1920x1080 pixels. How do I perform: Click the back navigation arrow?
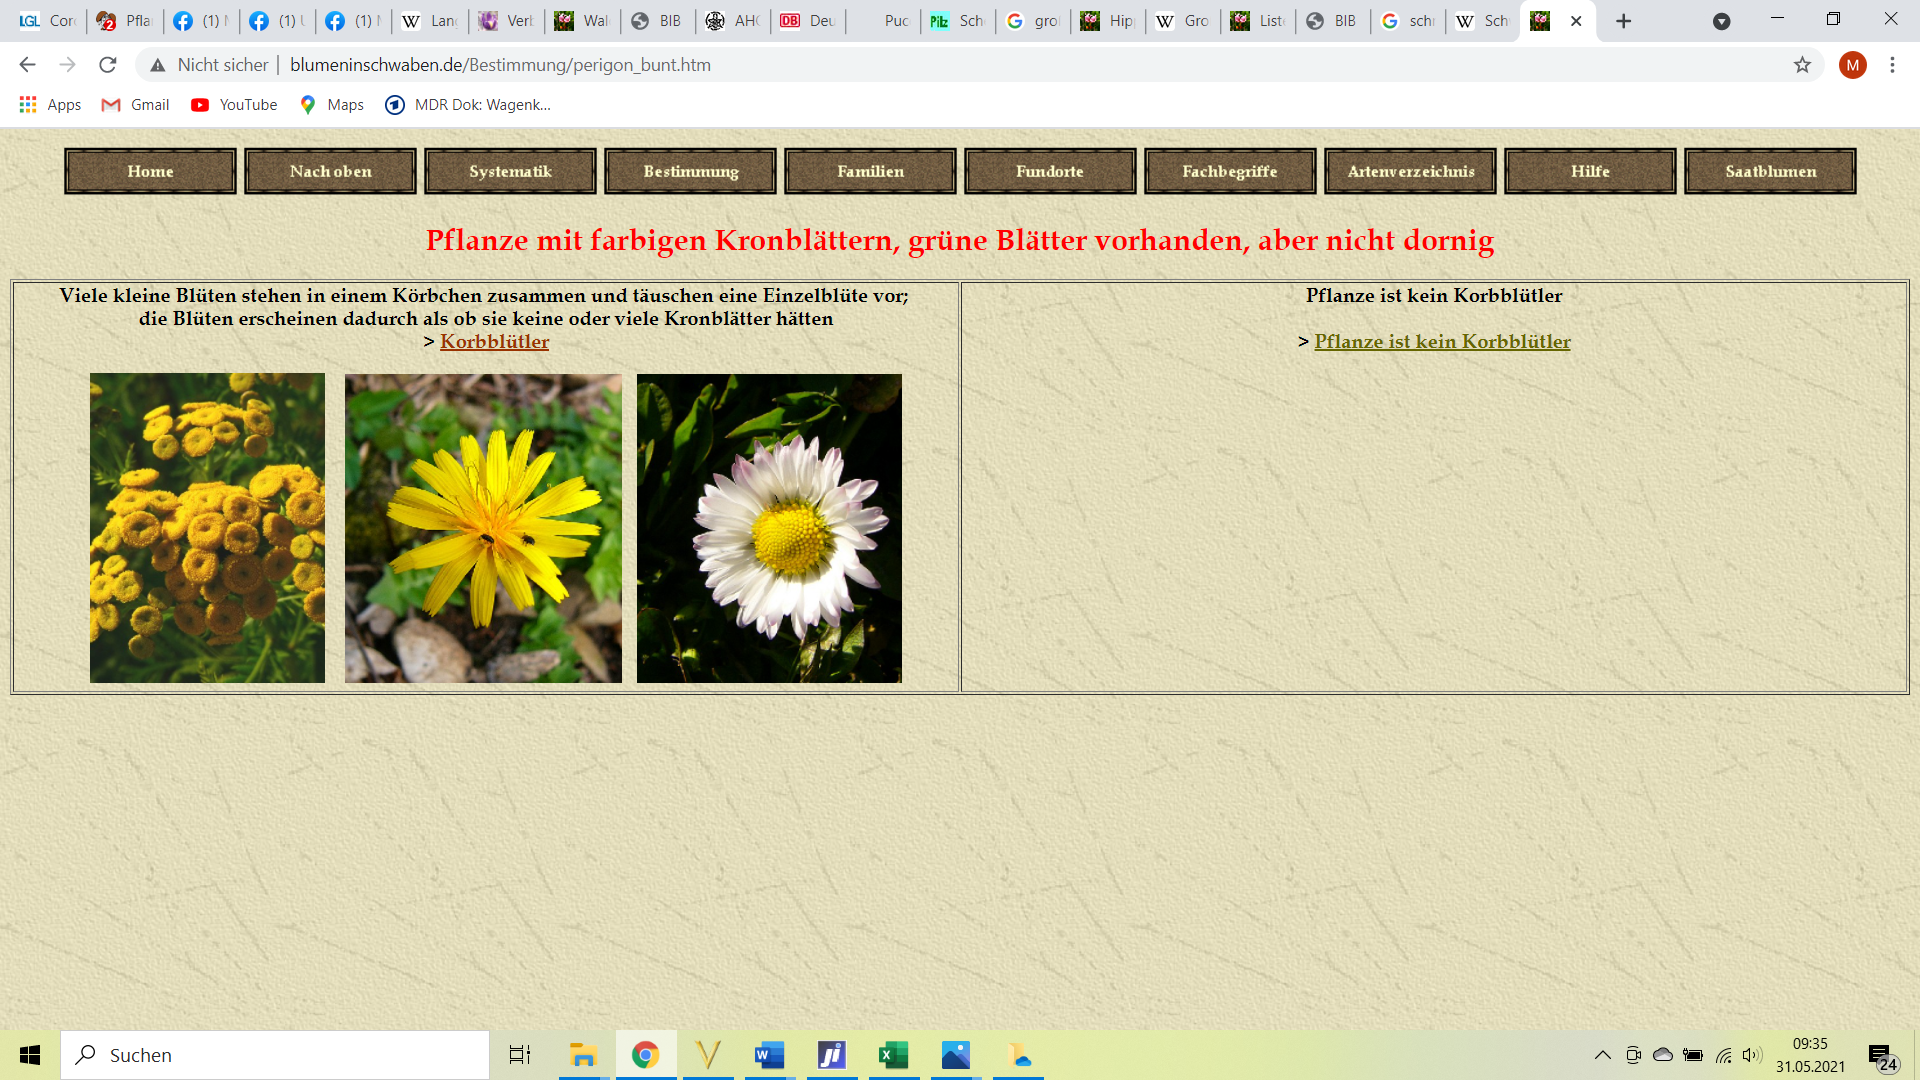click(27, 65)
